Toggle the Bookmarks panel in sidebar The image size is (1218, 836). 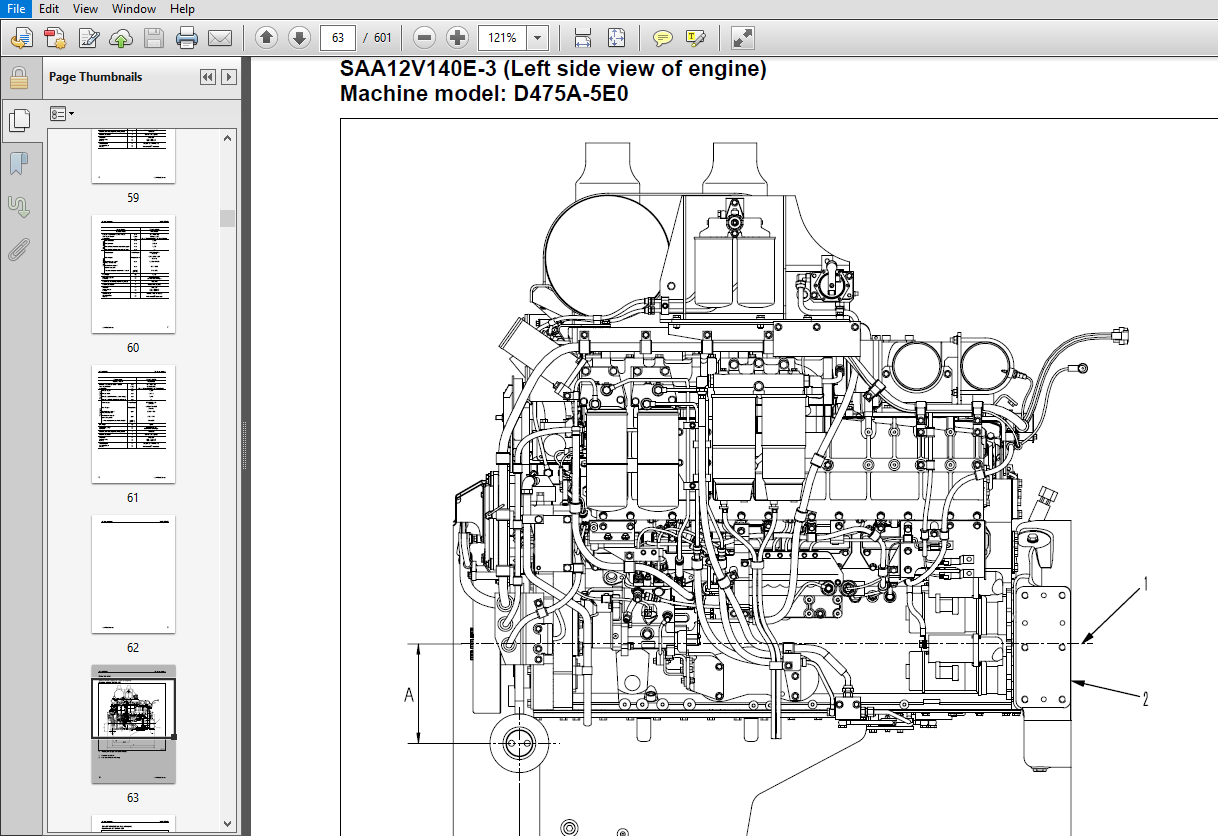pyautogui.click(x=19, y=163)
